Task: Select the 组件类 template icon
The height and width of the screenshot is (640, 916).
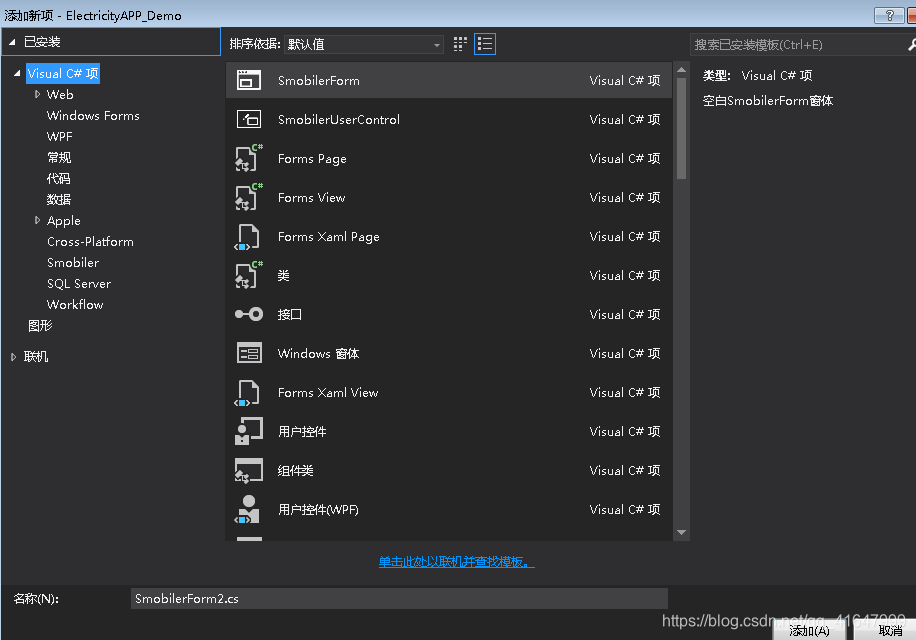Action: tap(249, 470)
